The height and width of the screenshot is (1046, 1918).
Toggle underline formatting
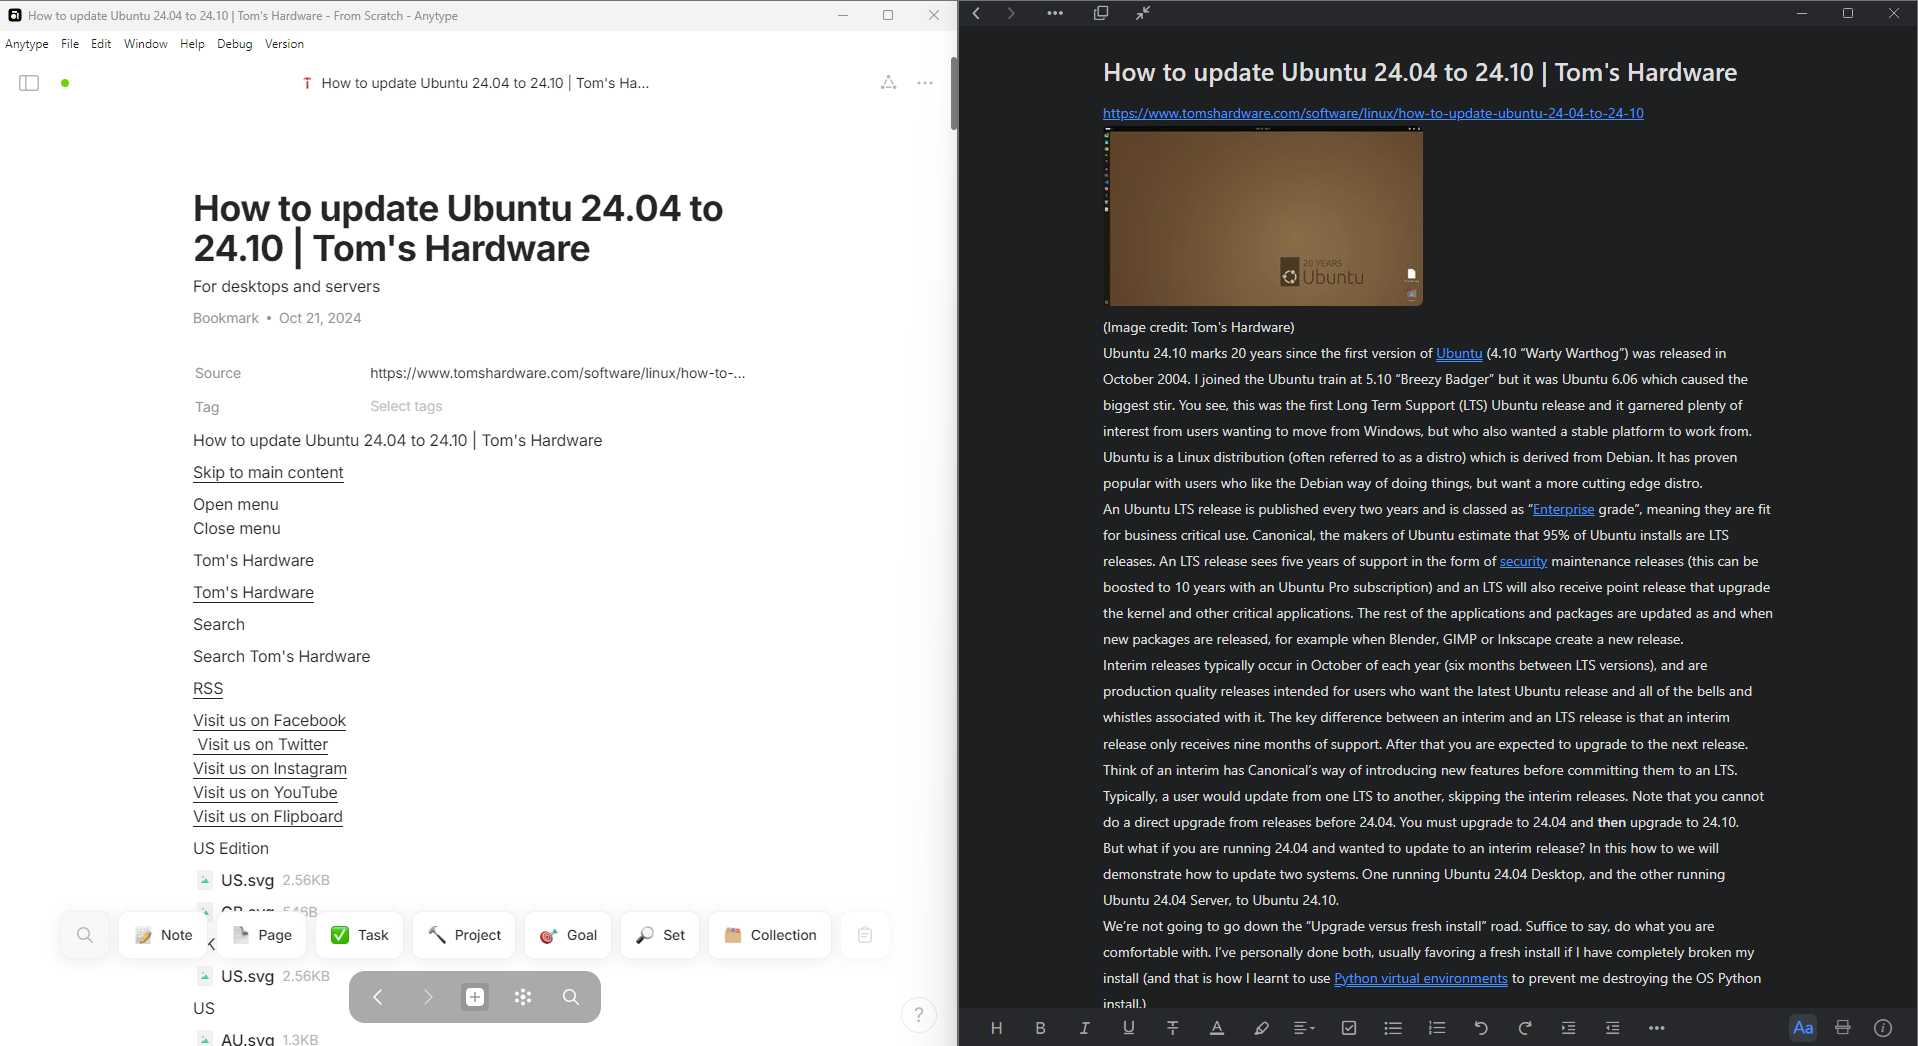point(1129,1028)
